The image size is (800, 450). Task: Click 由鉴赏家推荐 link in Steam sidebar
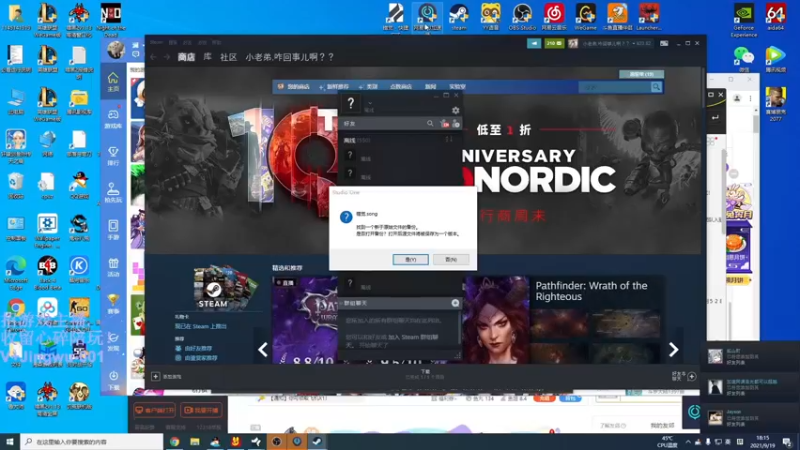coord(201,358)
